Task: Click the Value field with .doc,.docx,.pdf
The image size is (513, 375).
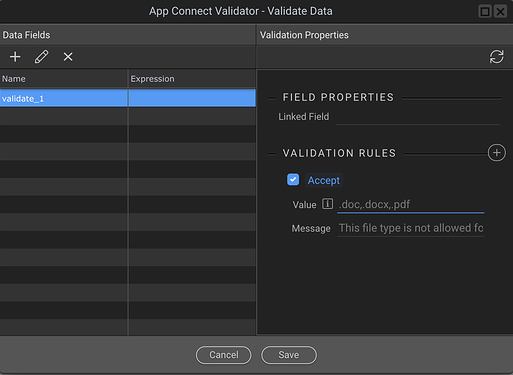Action: tap(411, 204)
